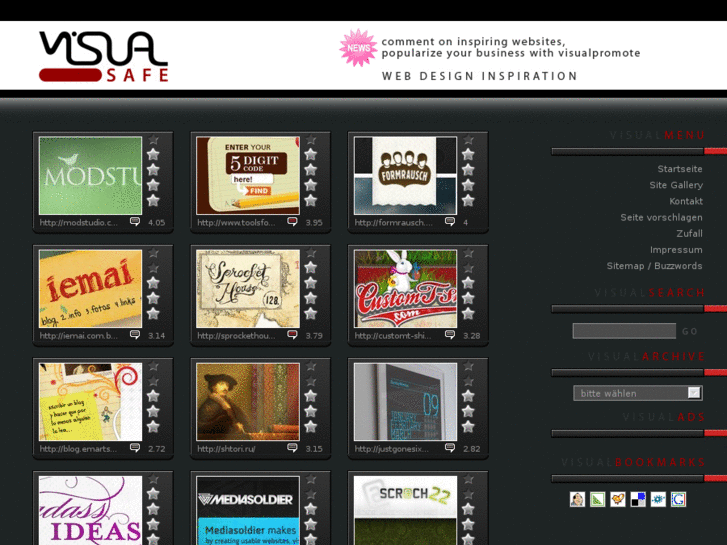Click middle star on customt-shi card
Screen dimensions: 727x545
468,283
